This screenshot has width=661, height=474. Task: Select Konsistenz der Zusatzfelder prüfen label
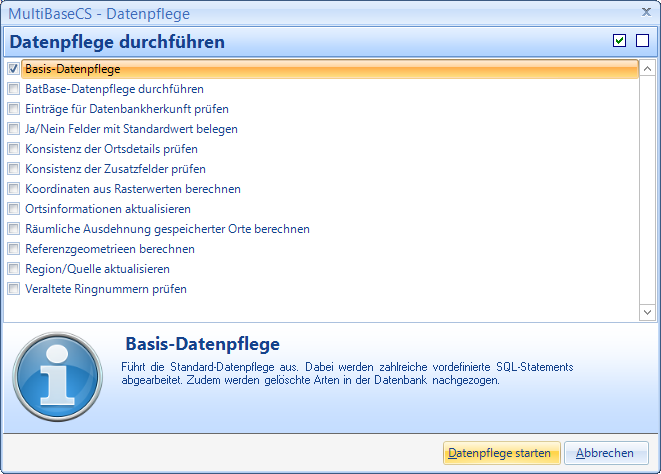click(x=115, y=169)
